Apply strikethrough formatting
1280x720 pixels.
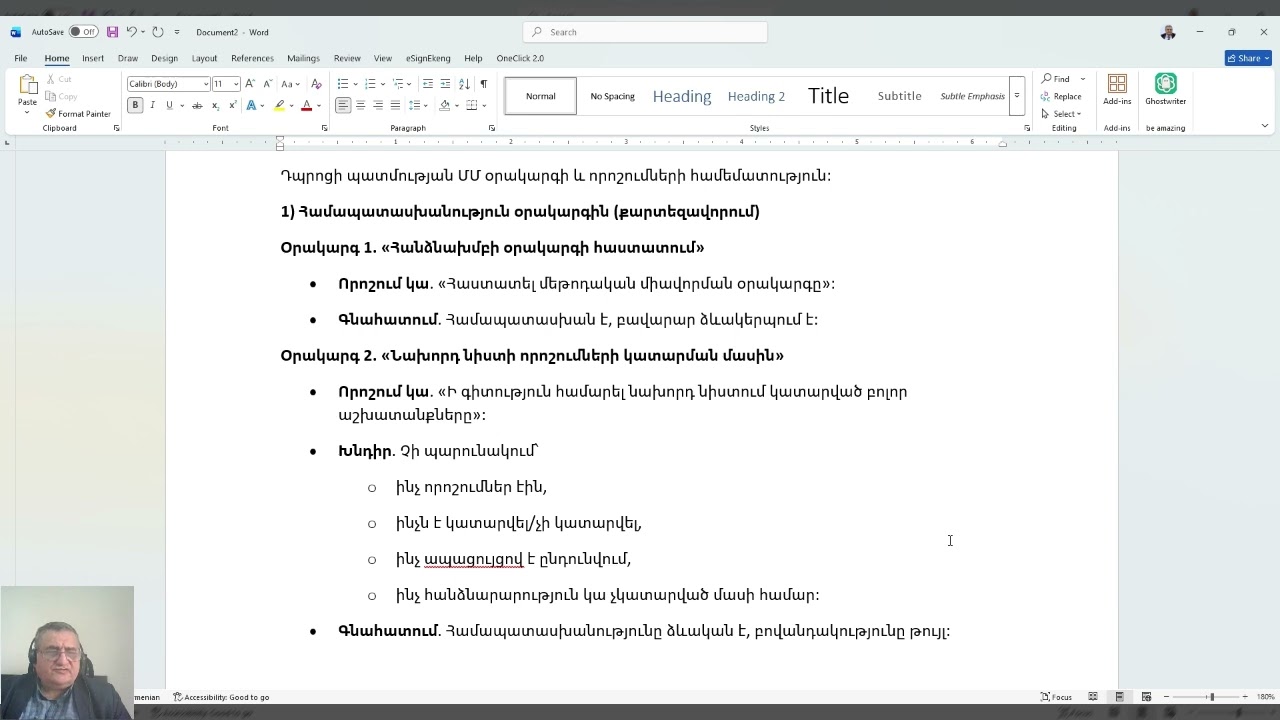click(x=197, y=105)
